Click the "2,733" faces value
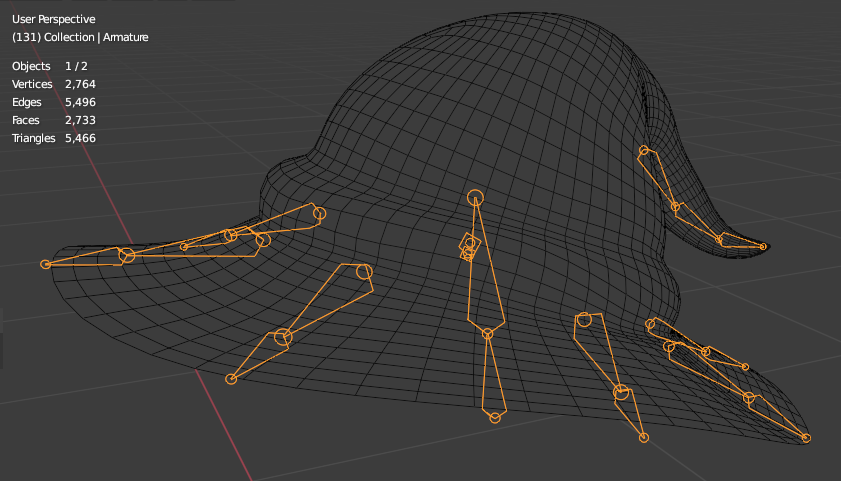This screenshot has height=481, width=841. [x=80, y=120]
